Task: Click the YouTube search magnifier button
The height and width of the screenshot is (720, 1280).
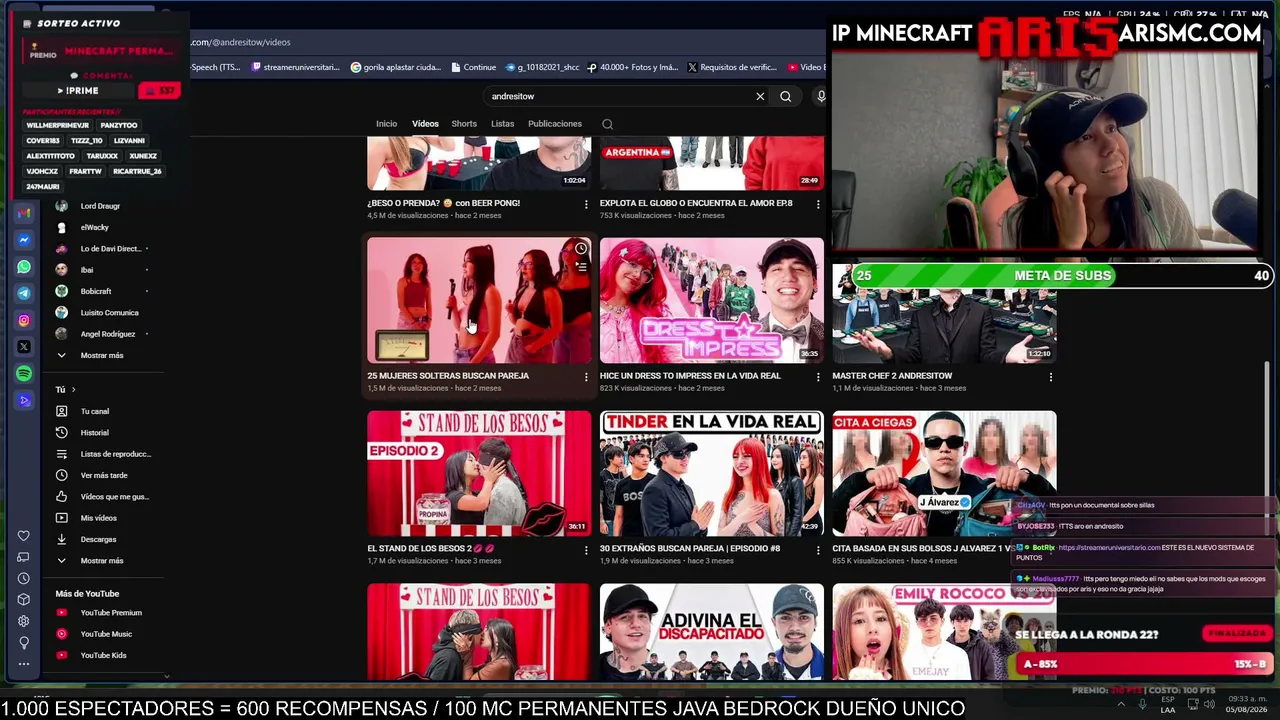Action: [x=786, y=96]
